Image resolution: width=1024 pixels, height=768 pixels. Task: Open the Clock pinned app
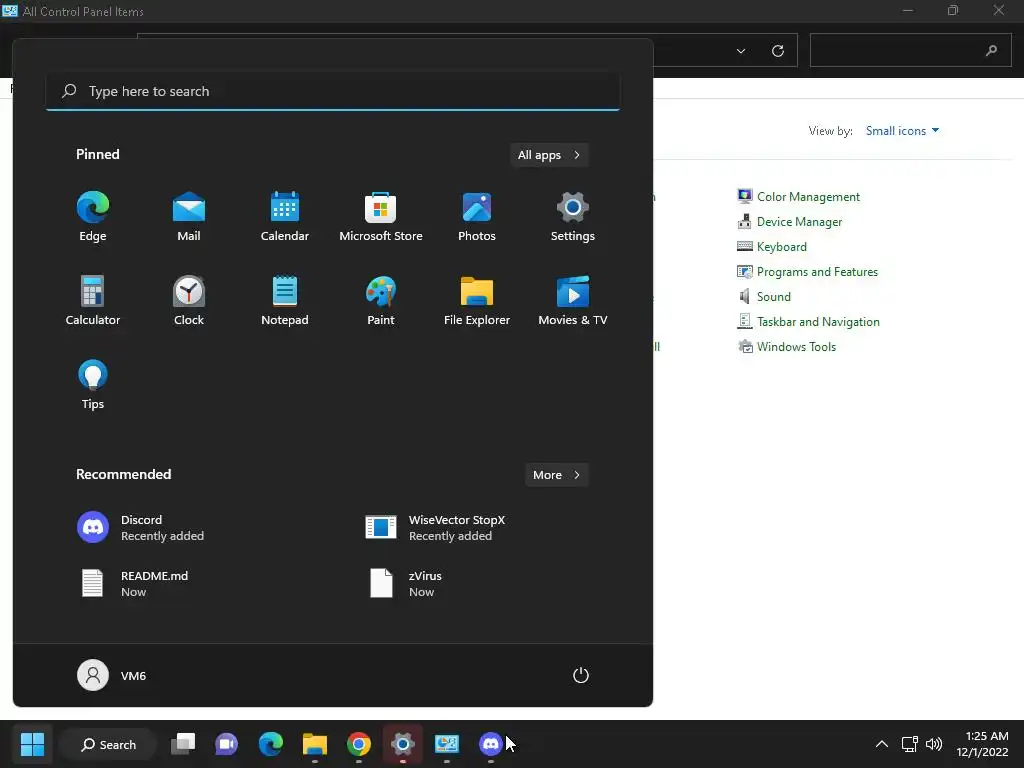(189, 300)
